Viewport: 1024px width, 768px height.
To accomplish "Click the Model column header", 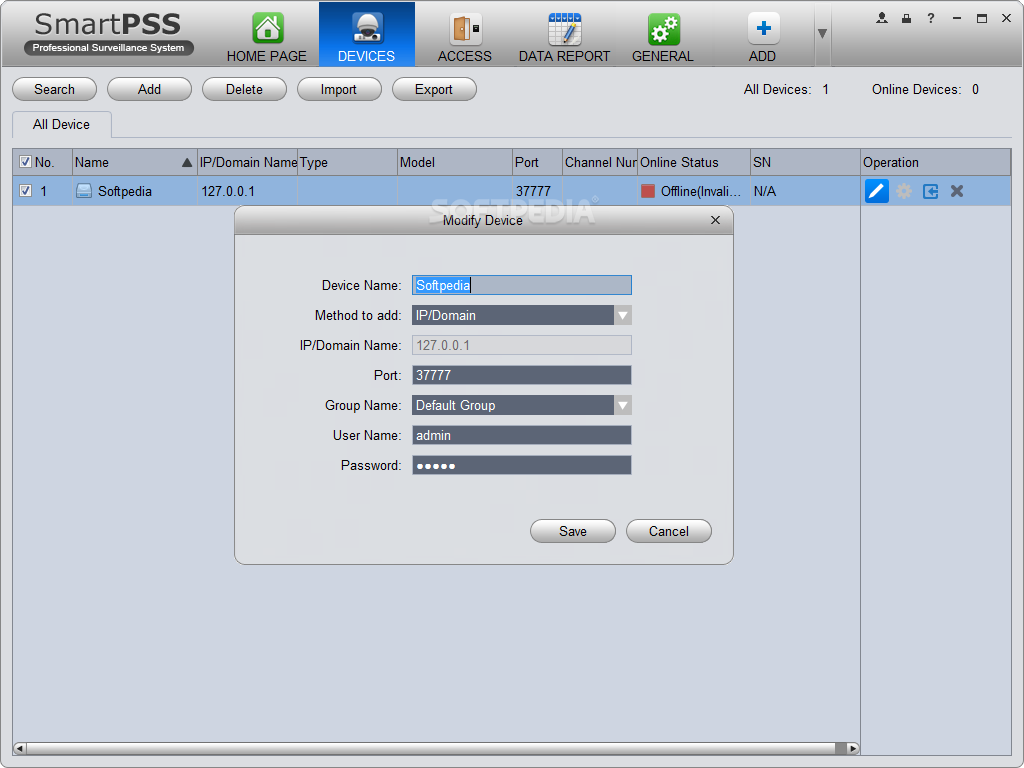I will pyautogui.click(x=455, y=162).
